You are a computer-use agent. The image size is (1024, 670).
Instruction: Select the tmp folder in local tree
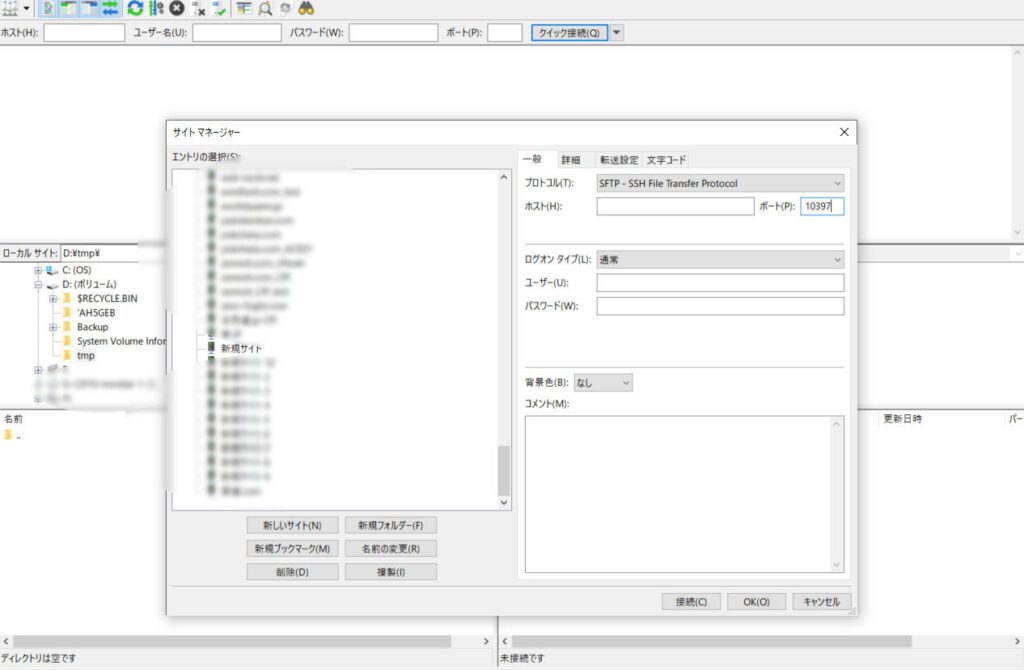86,356
